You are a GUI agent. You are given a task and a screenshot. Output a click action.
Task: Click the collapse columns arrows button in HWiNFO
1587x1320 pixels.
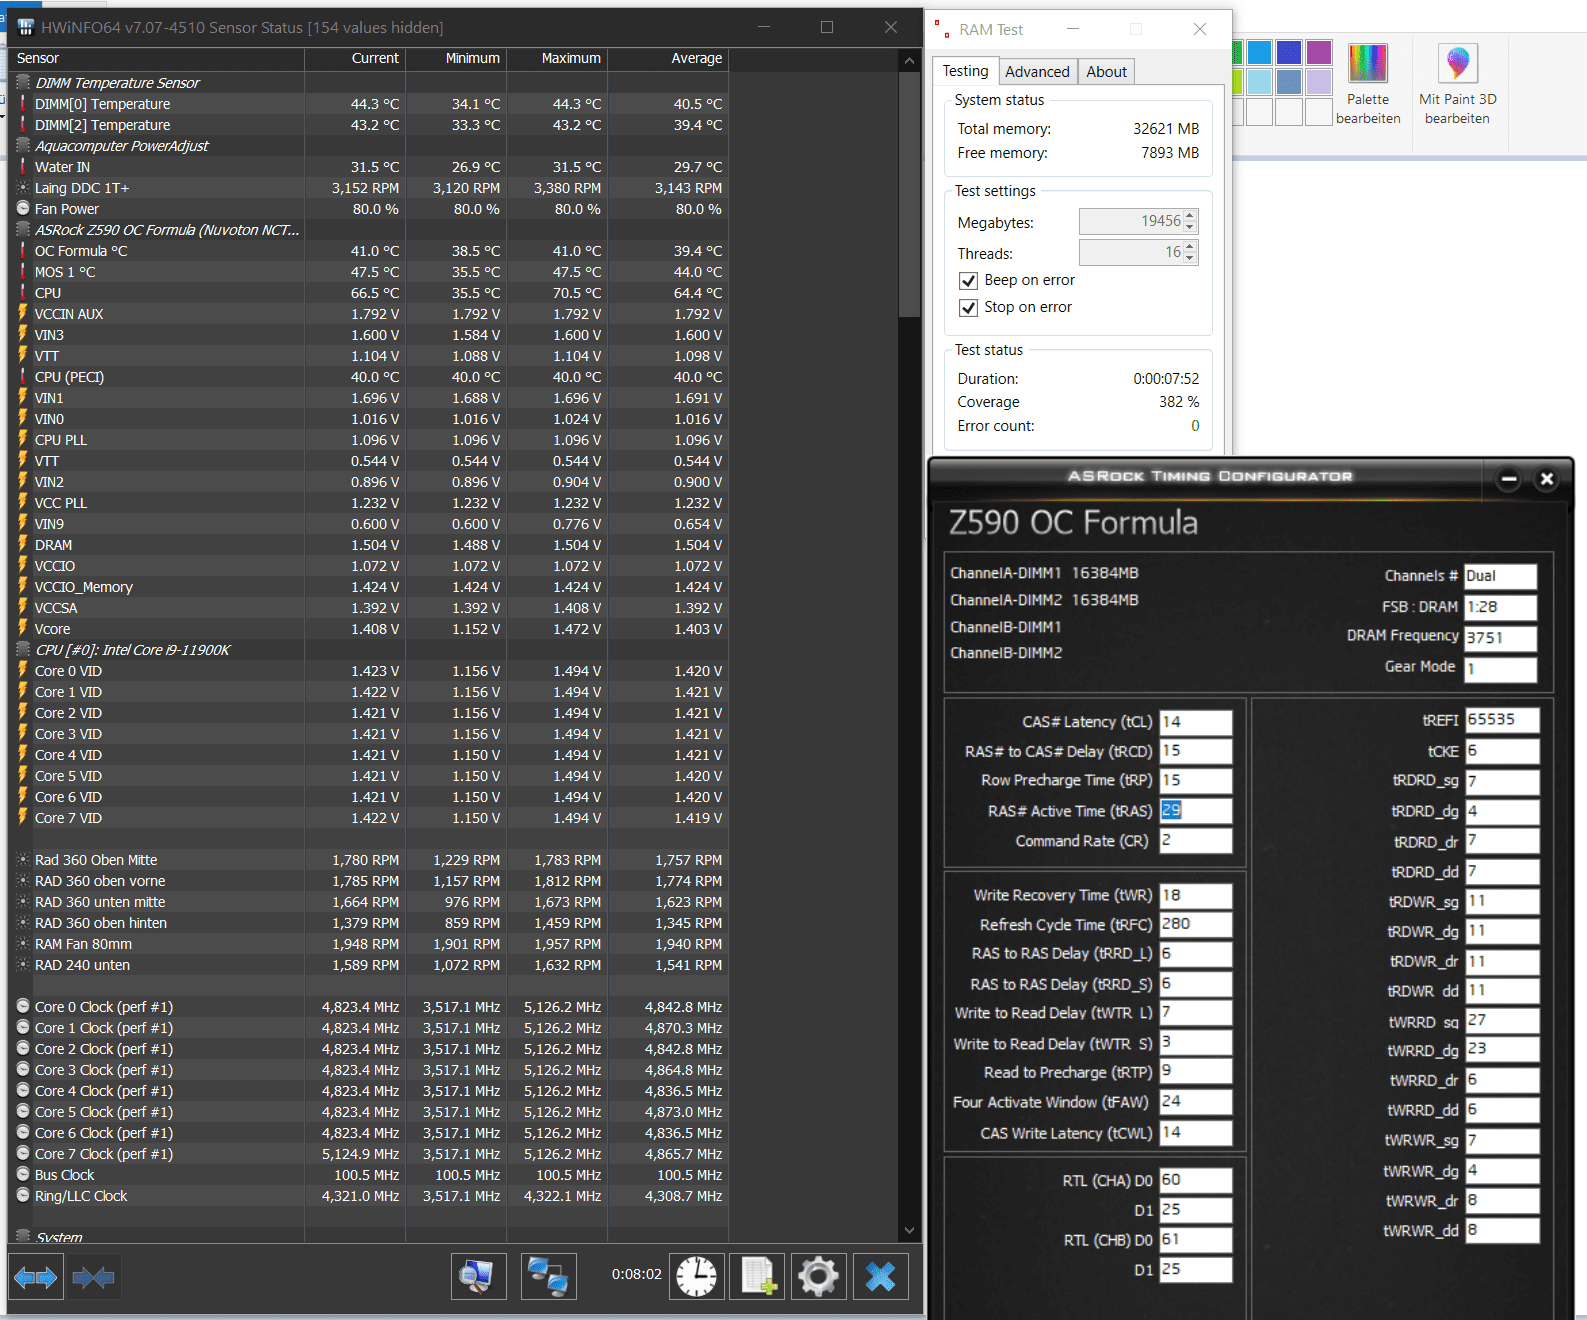coord(94,1277)
